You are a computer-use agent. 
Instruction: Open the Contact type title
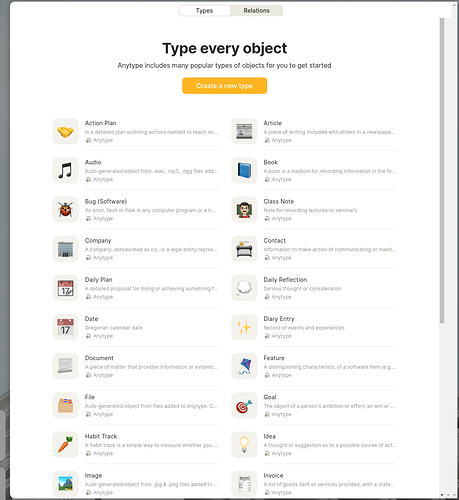point(274,240)
